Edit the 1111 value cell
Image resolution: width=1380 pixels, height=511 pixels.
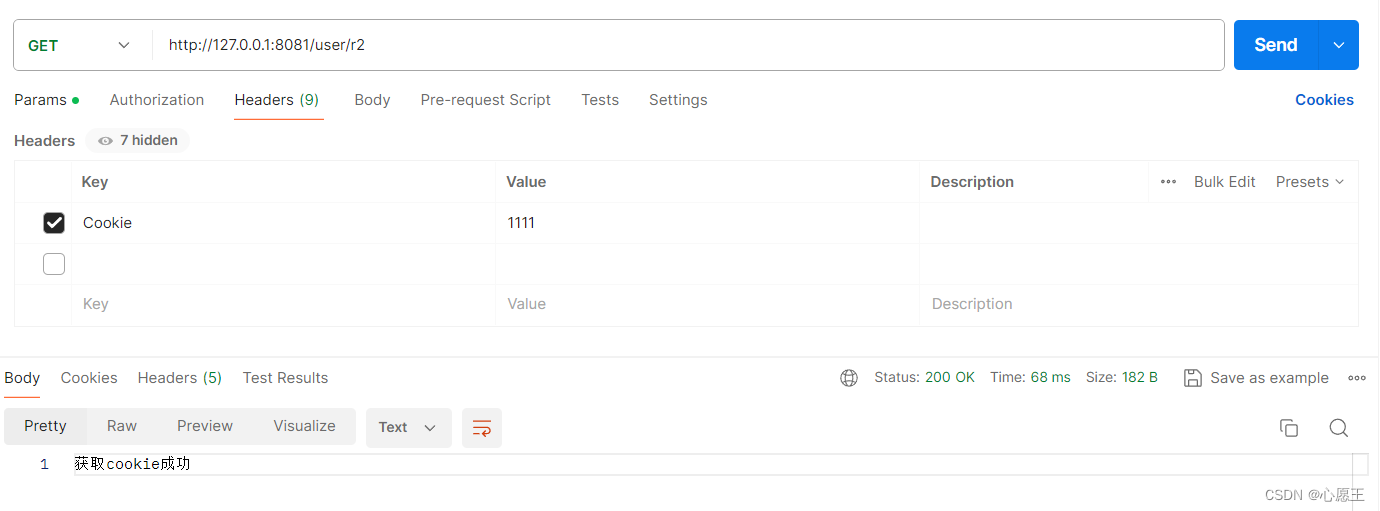(x=707, y=223)
